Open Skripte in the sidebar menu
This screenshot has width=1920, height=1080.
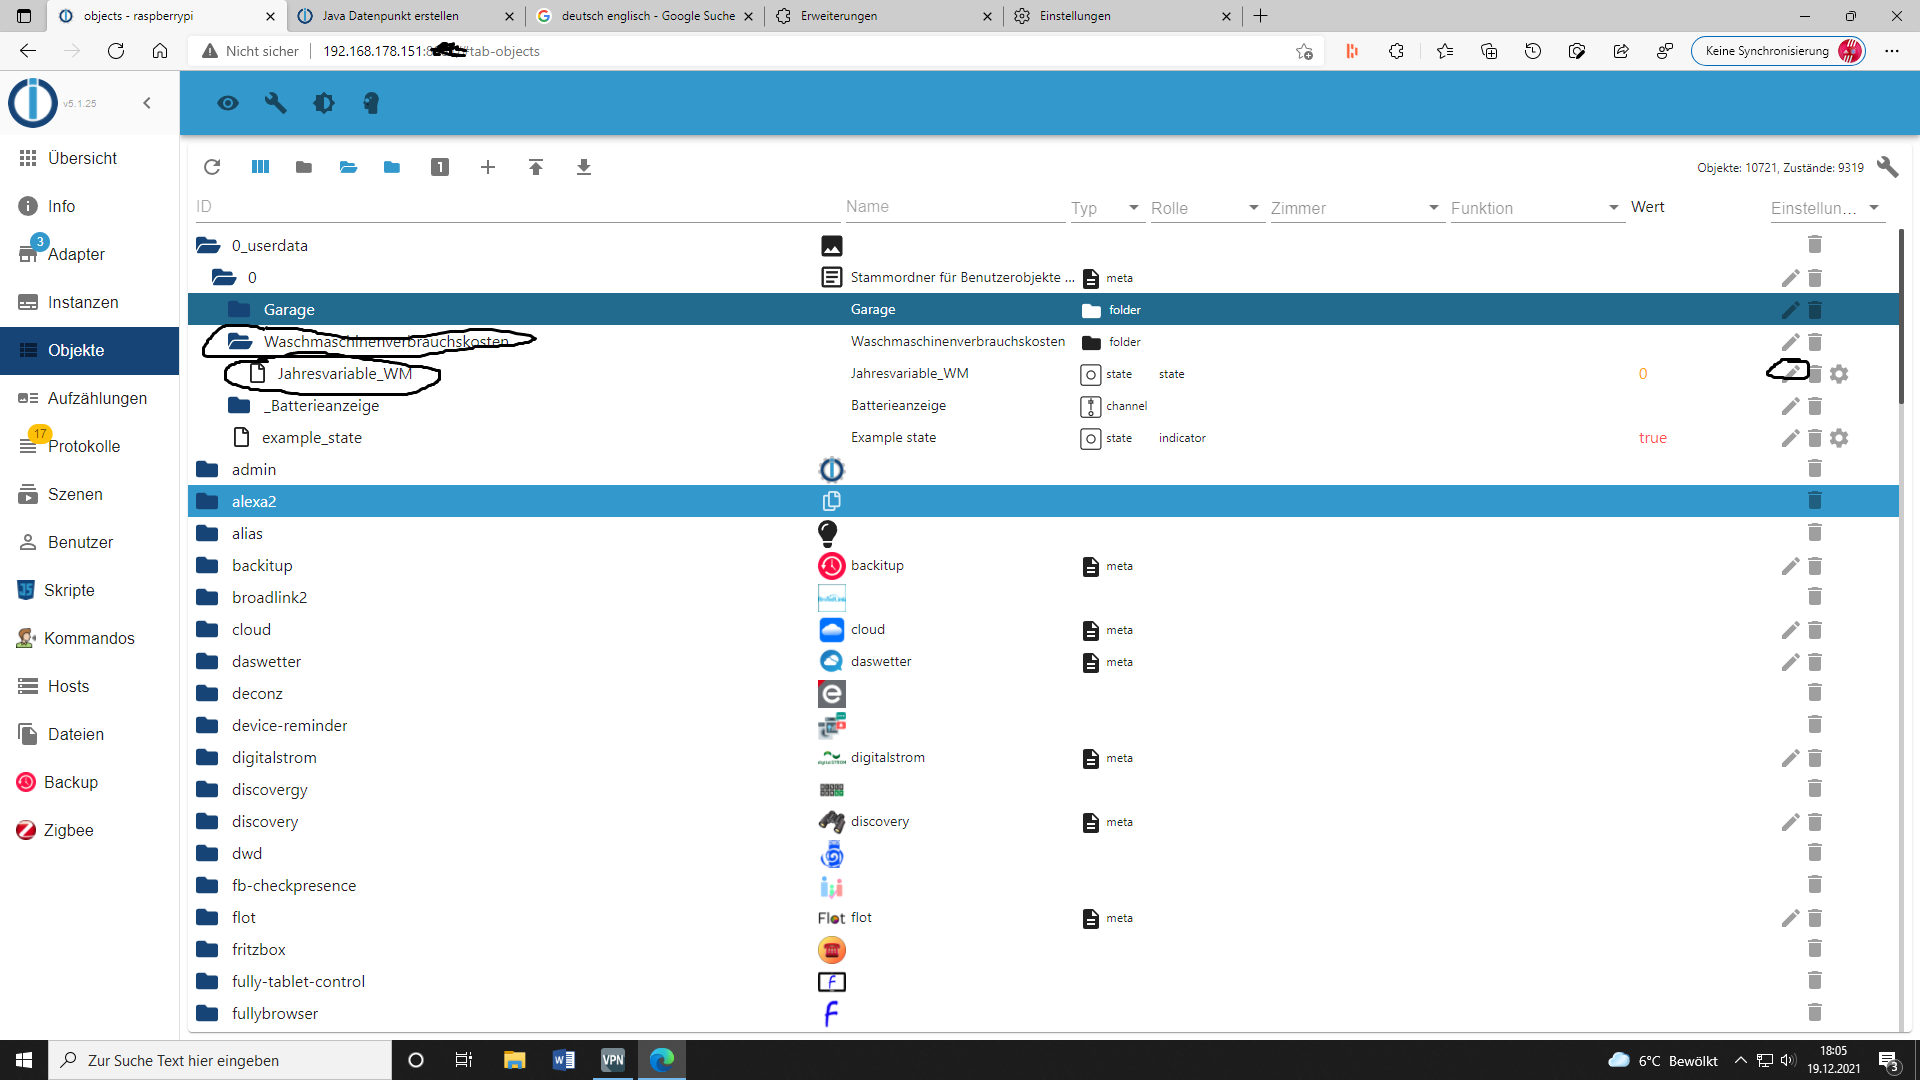(x=69, y=590)
